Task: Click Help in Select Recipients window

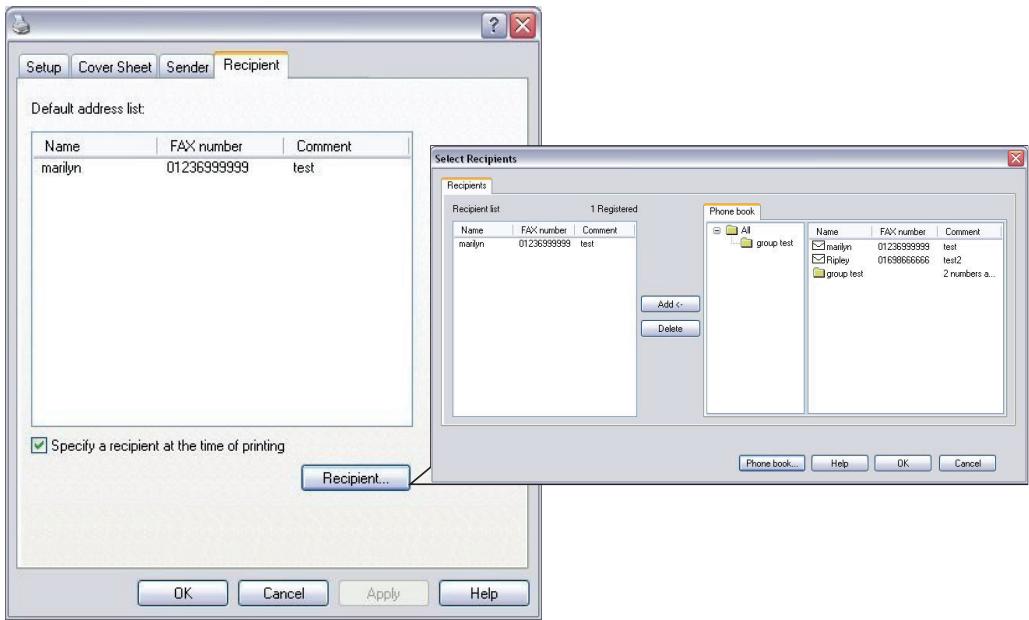Action: click(x=839, y=463)
